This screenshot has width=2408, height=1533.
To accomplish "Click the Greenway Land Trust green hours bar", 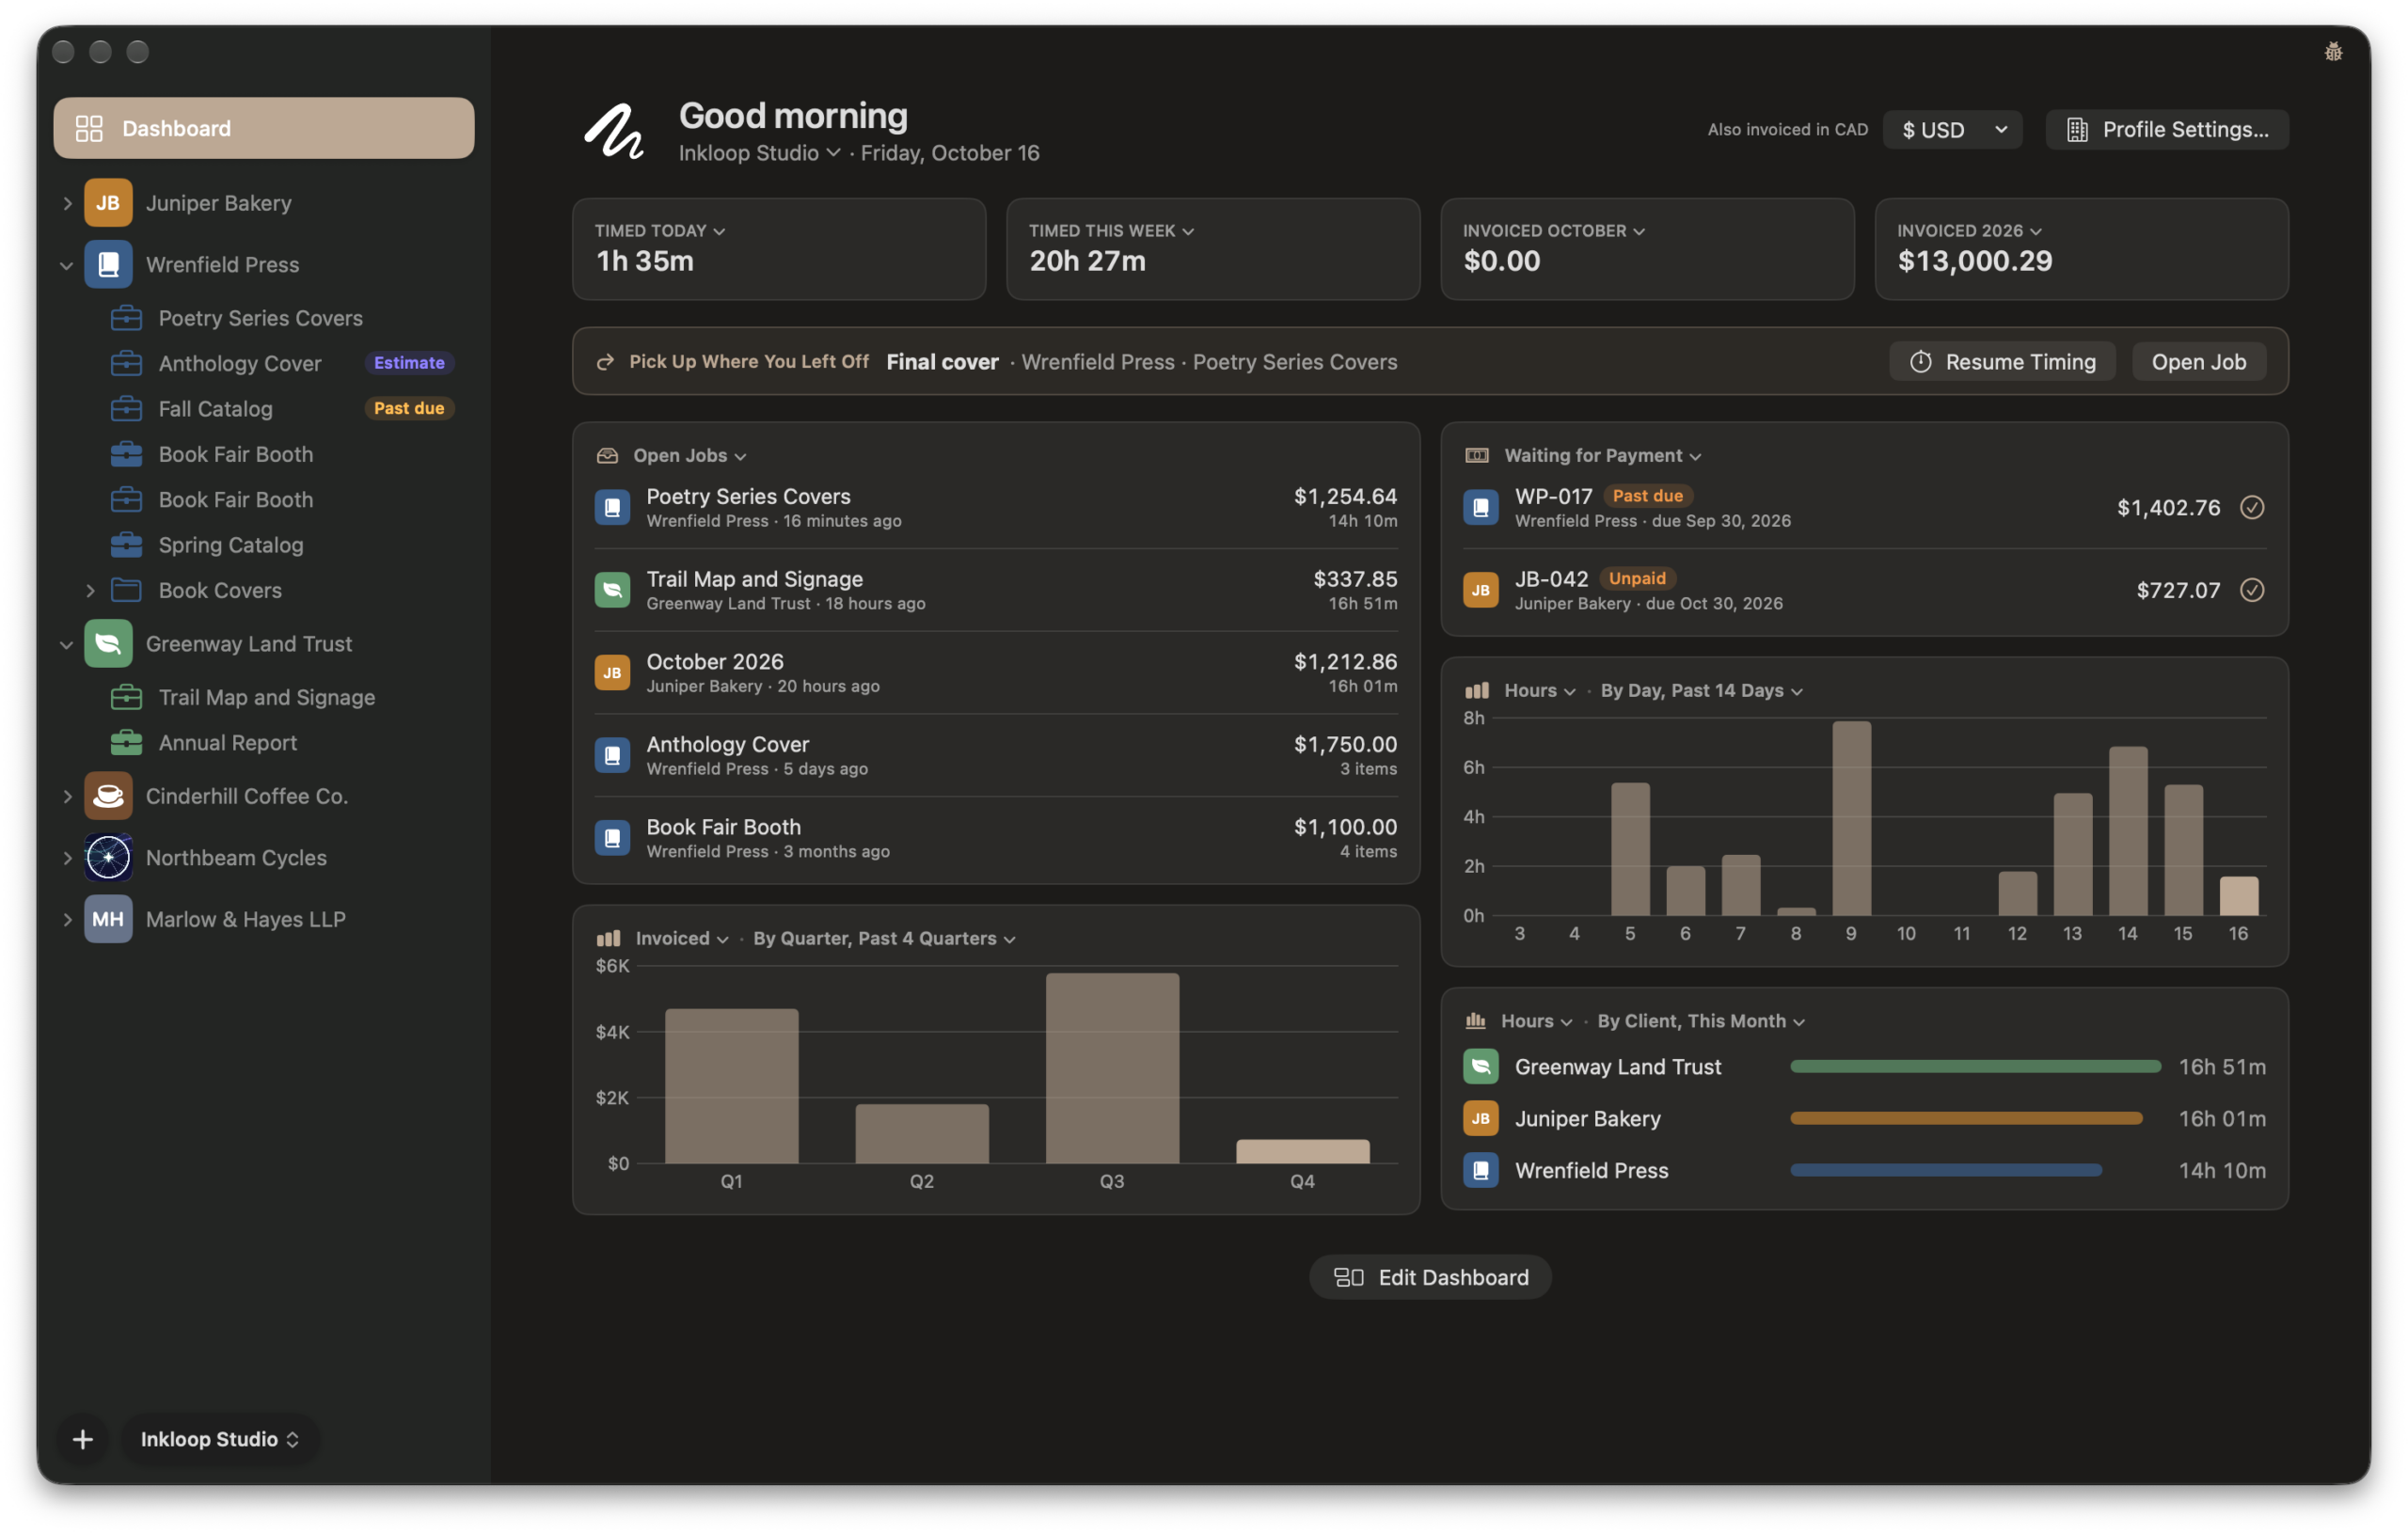I will [1975, 1067].
